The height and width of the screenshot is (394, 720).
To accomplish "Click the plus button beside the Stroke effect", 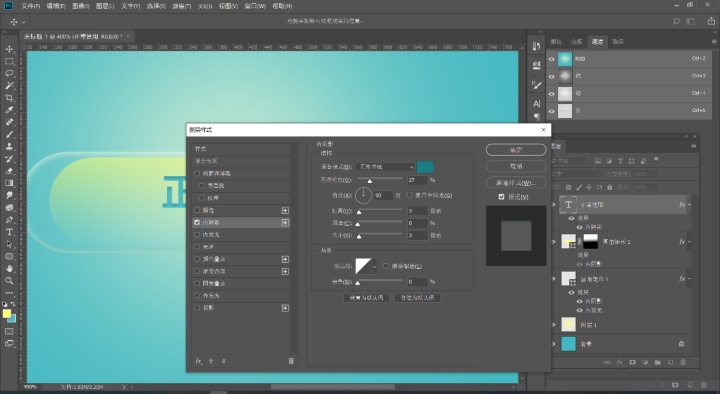I will click(285, 210).
